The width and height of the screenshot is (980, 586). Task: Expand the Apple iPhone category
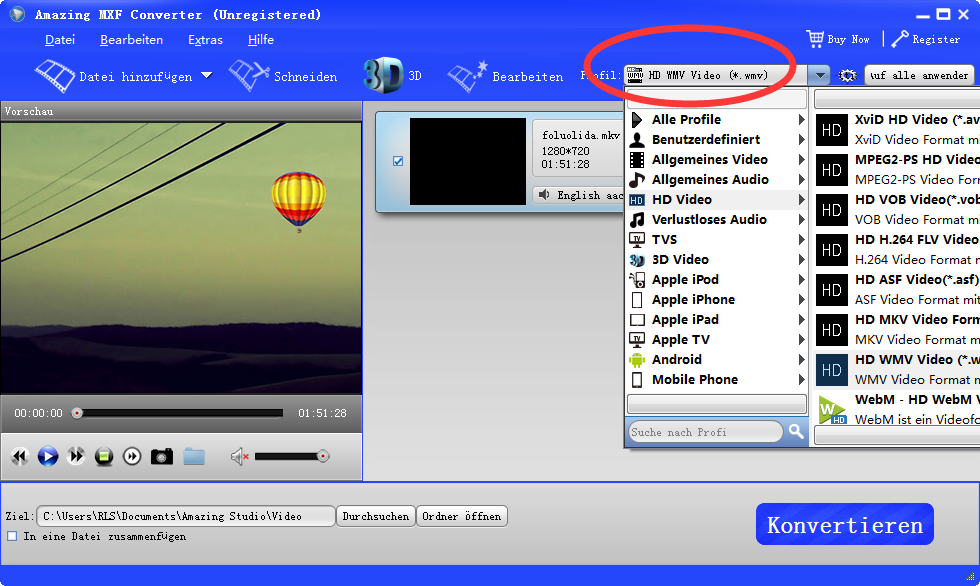(717, 299)
